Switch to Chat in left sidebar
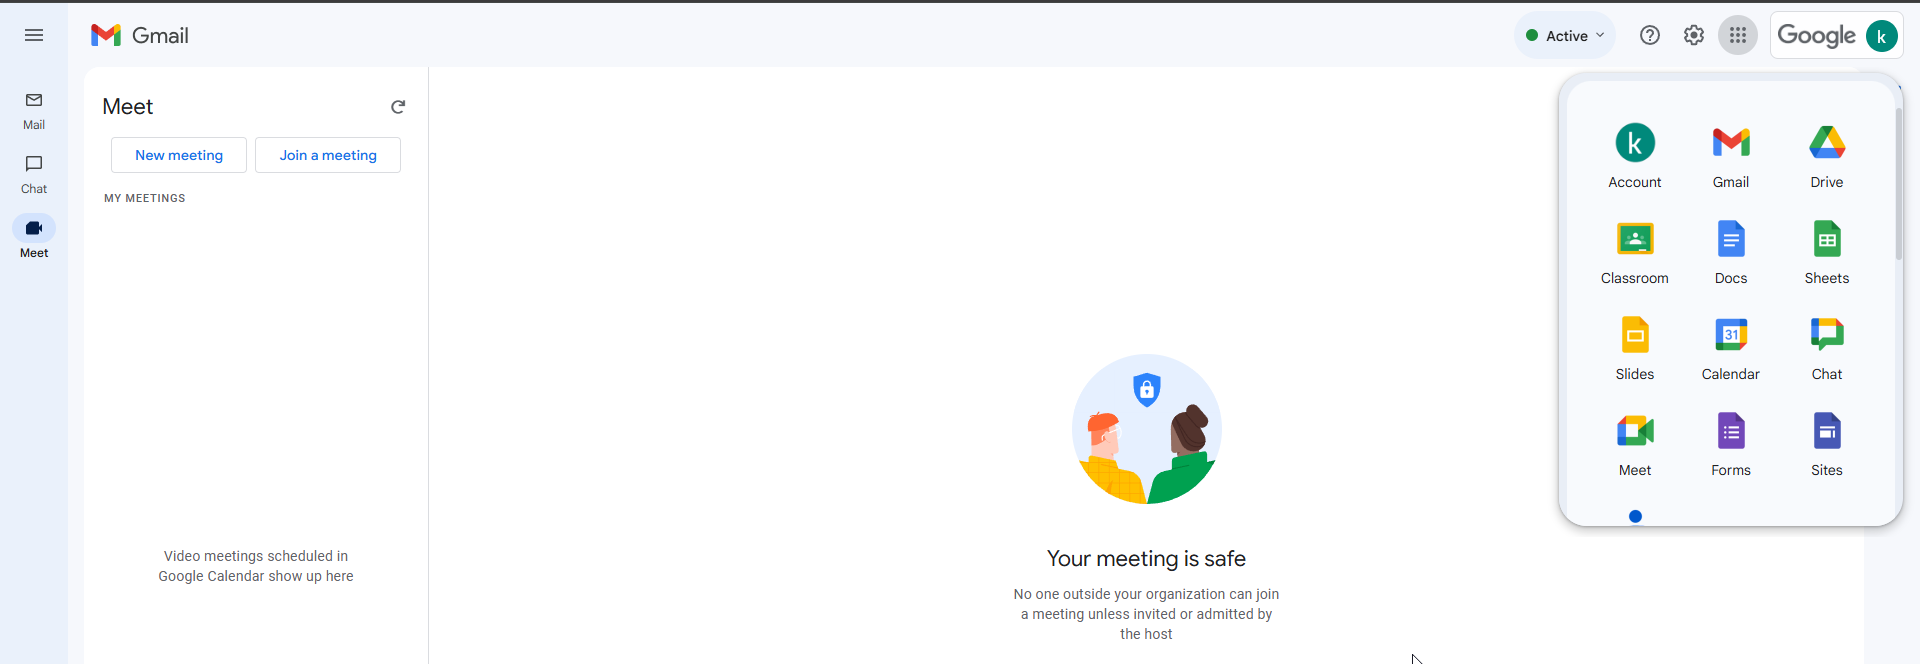Viewport: 1920px width, 664px height. tap(34, 175)
